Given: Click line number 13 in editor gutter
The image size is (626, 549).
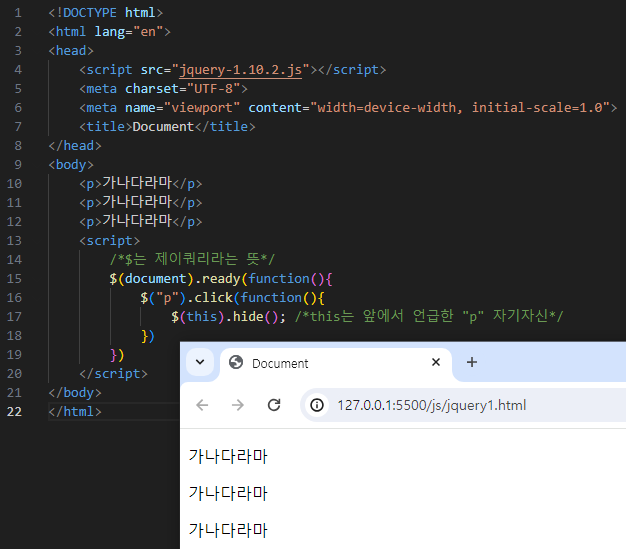Looking at the screenshot, I should click(14, 241).
